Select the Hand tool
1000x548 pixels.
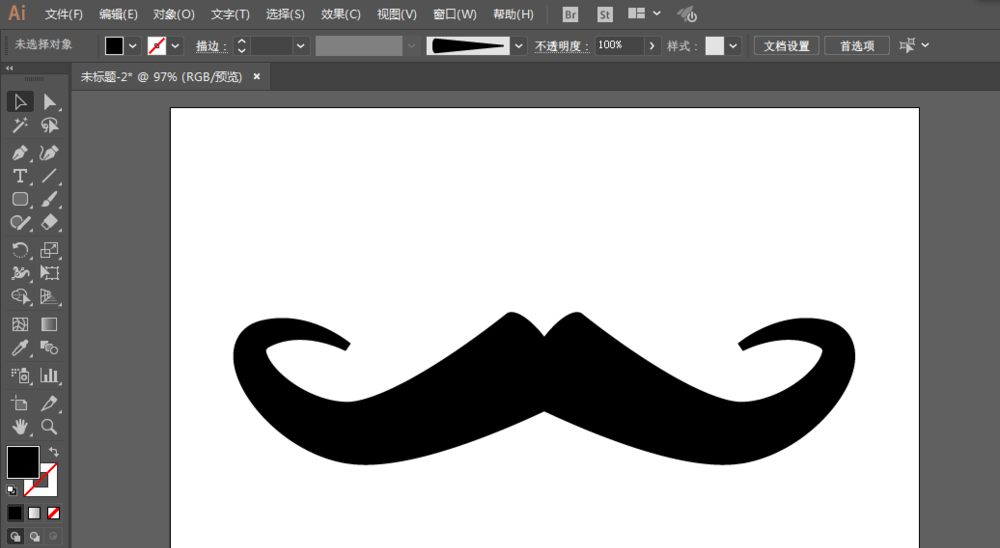point(20,427)
